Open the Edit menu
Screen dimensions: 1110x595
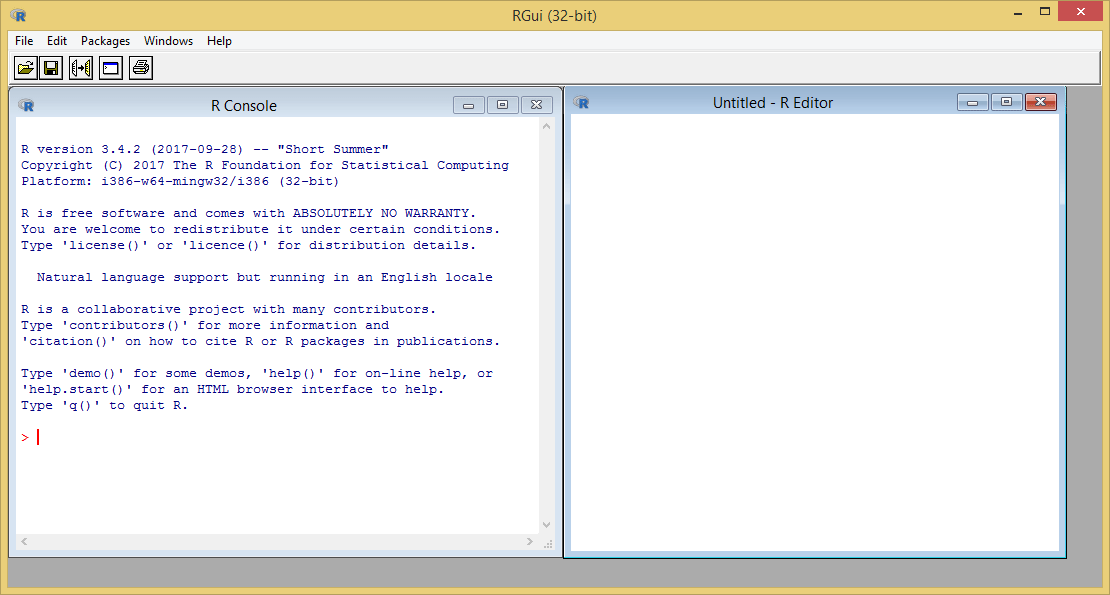(x=57, y=41)
